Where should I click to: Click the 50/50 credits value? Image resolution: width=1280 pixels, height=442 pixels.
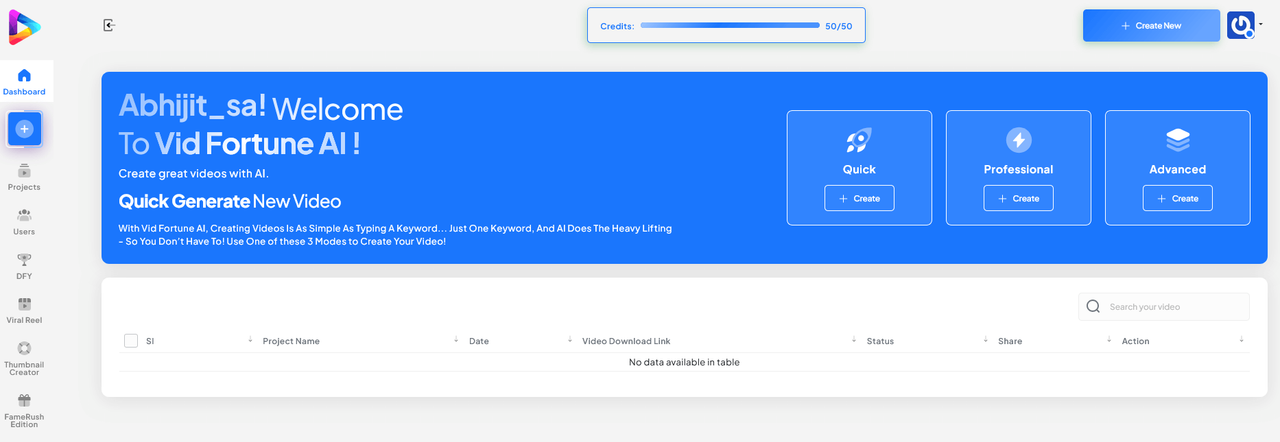click(x=839, y=26)
